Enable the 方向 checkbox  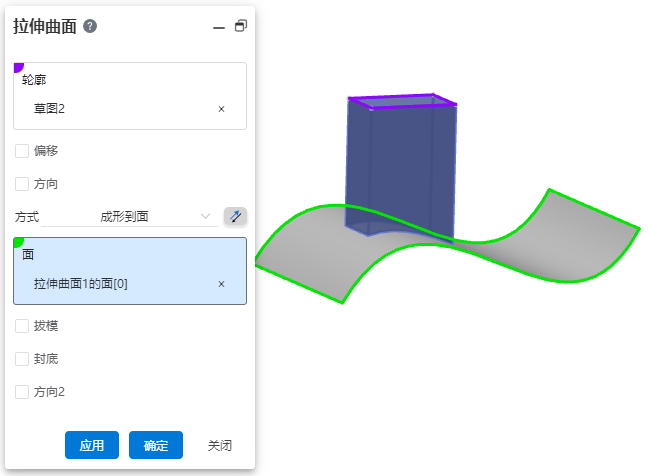pyautogui.click(x=22, y=184)
